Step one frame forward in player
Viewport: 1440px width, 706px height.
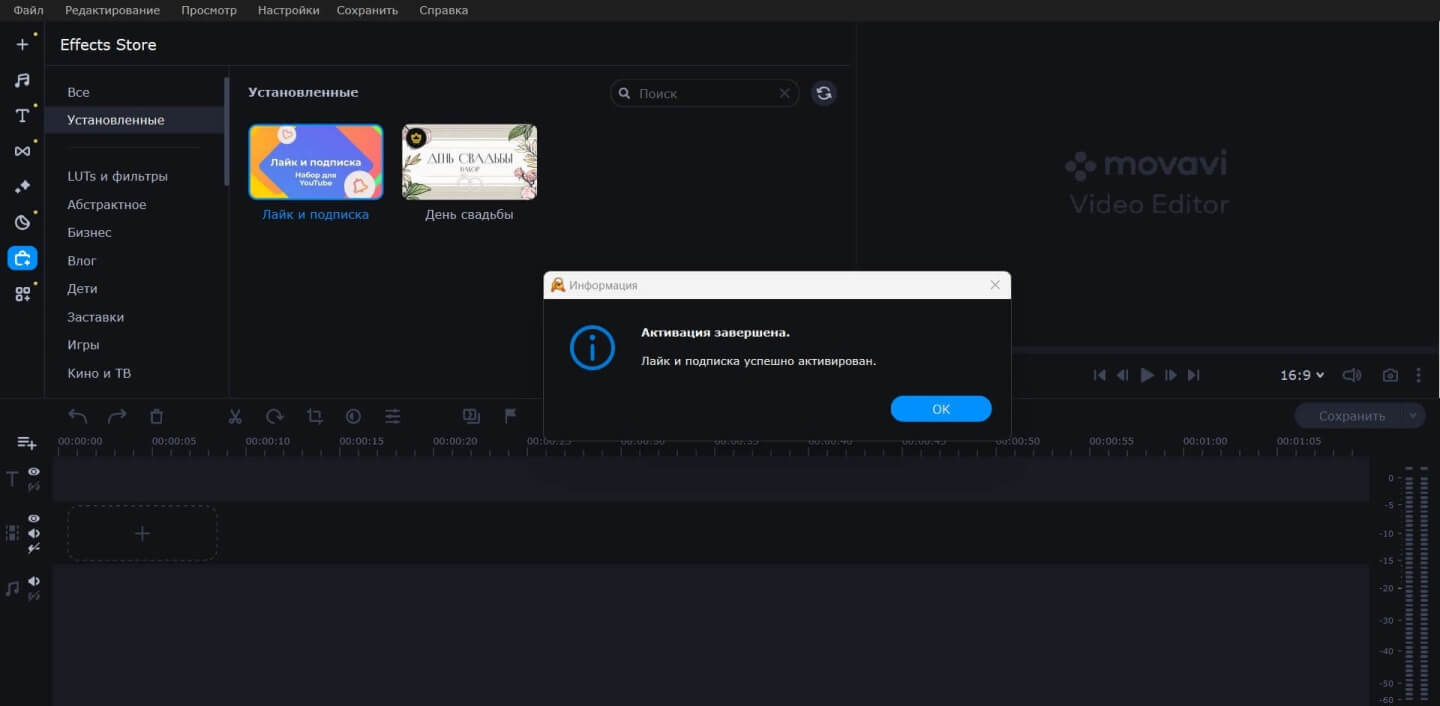1170,375
